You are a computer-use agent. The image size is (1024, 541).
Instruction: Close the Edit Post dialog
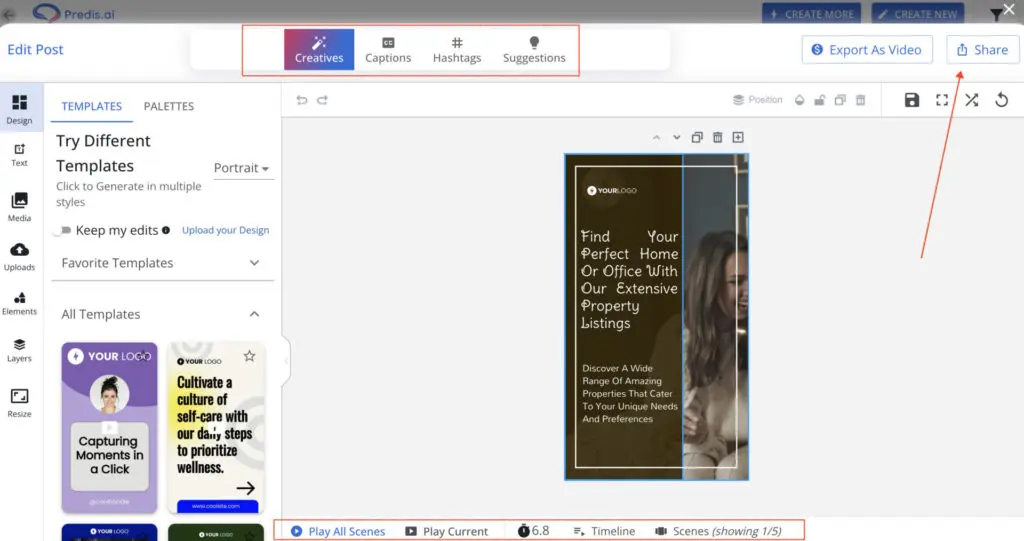click(1010, 10)
